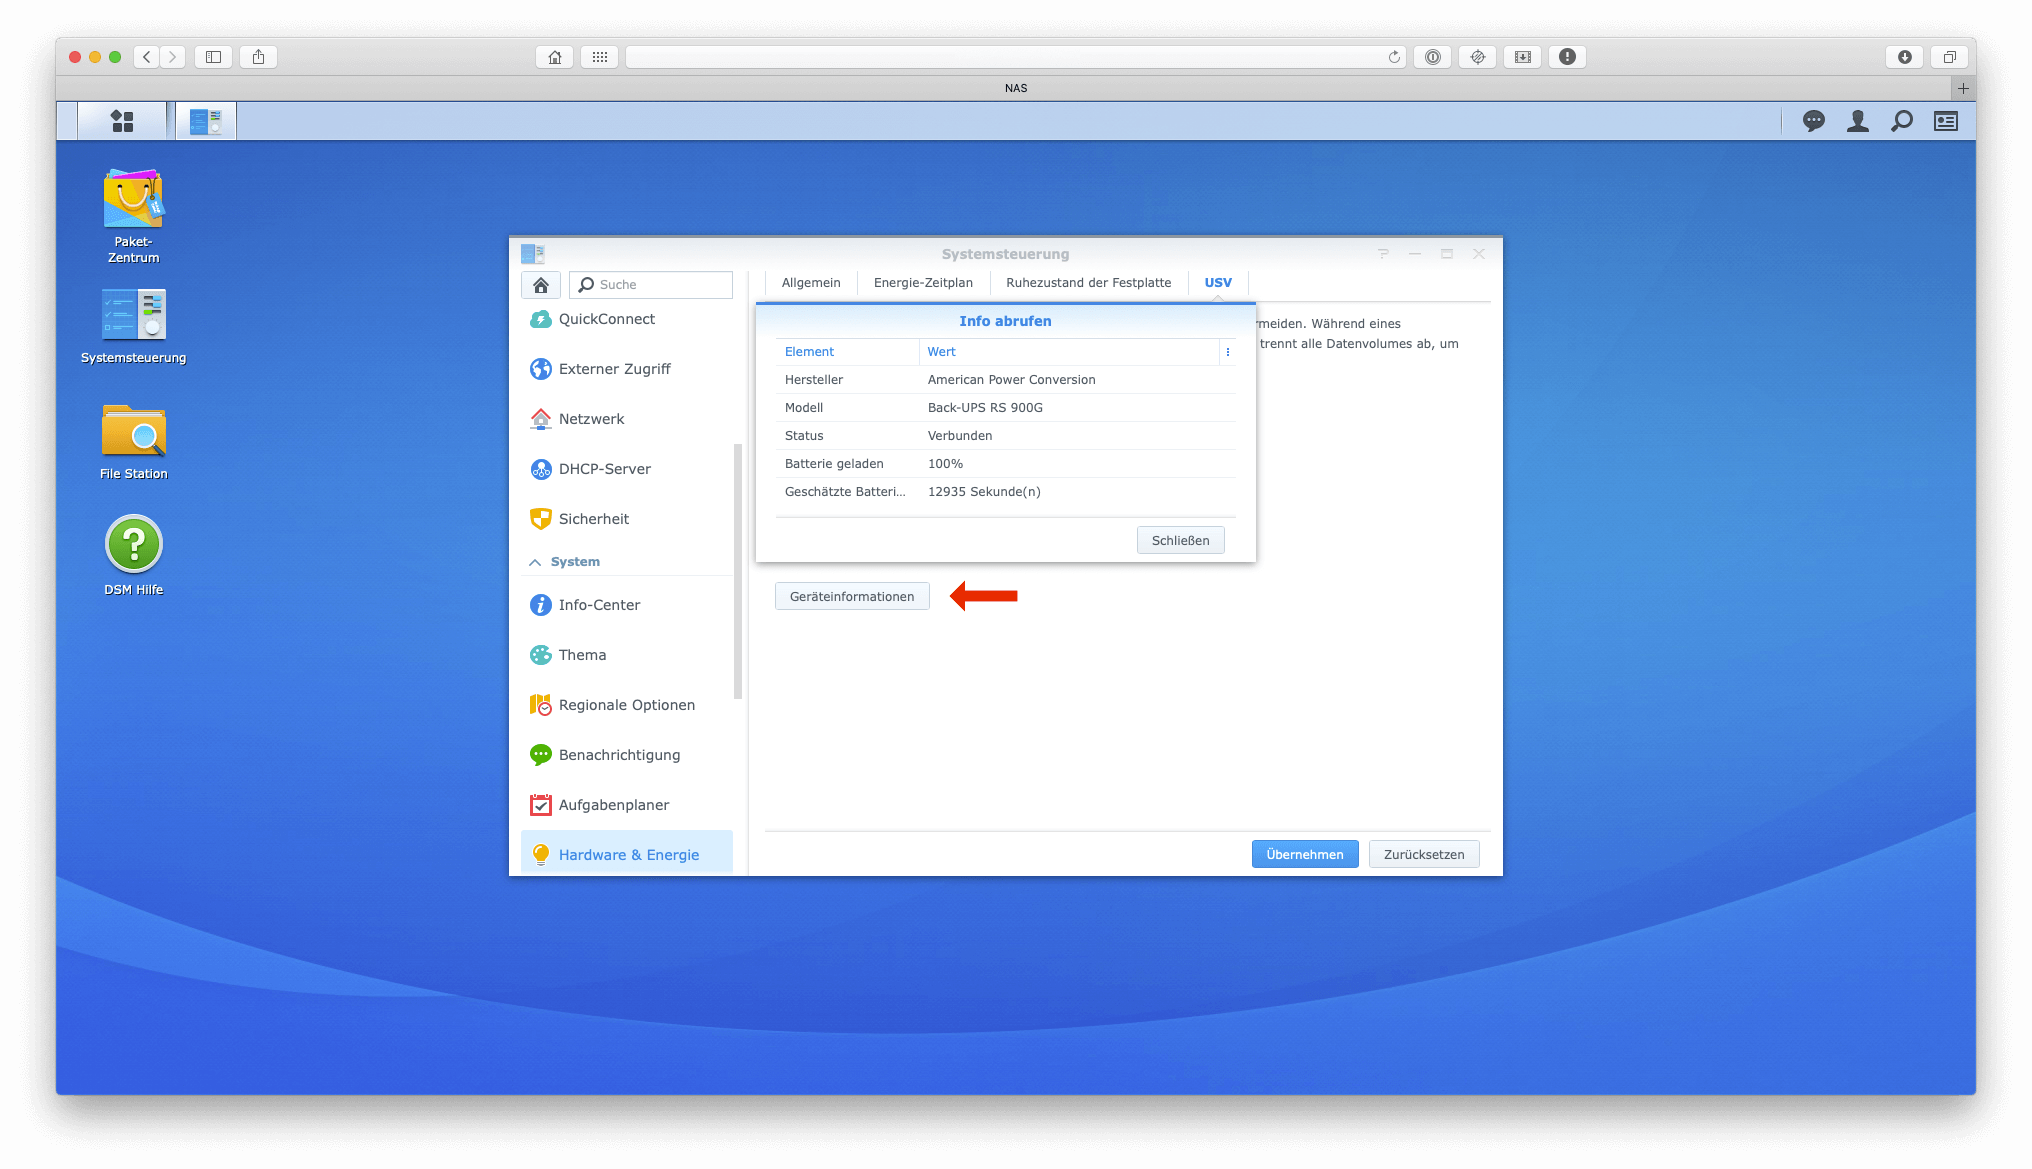The image size is (2032, 1169).
Task: Open Info-Center page
Action: pos(627,605)
